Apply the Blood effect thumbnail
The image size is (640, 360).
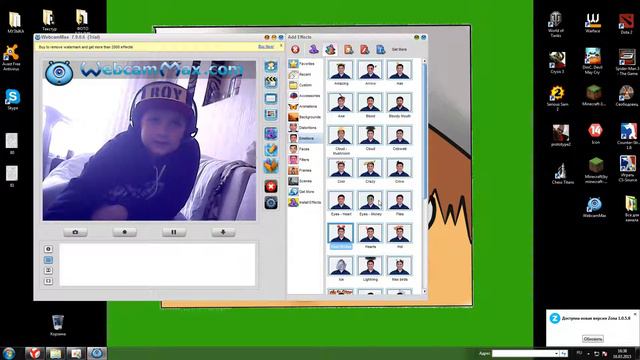click(370, 102)
